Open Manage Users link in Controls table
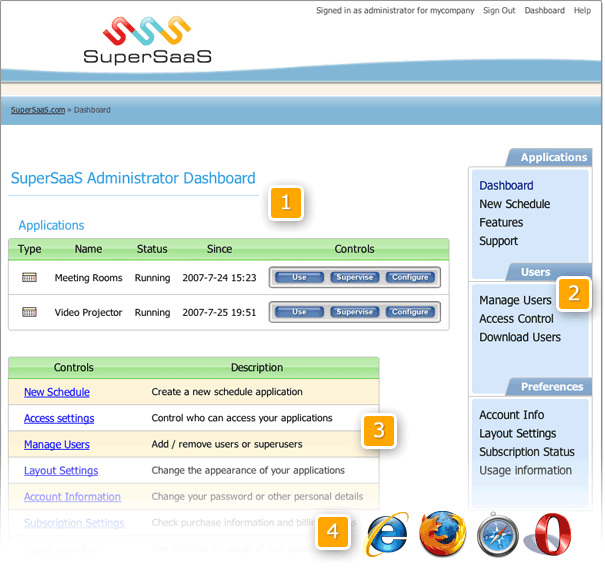 pos(57,445)
